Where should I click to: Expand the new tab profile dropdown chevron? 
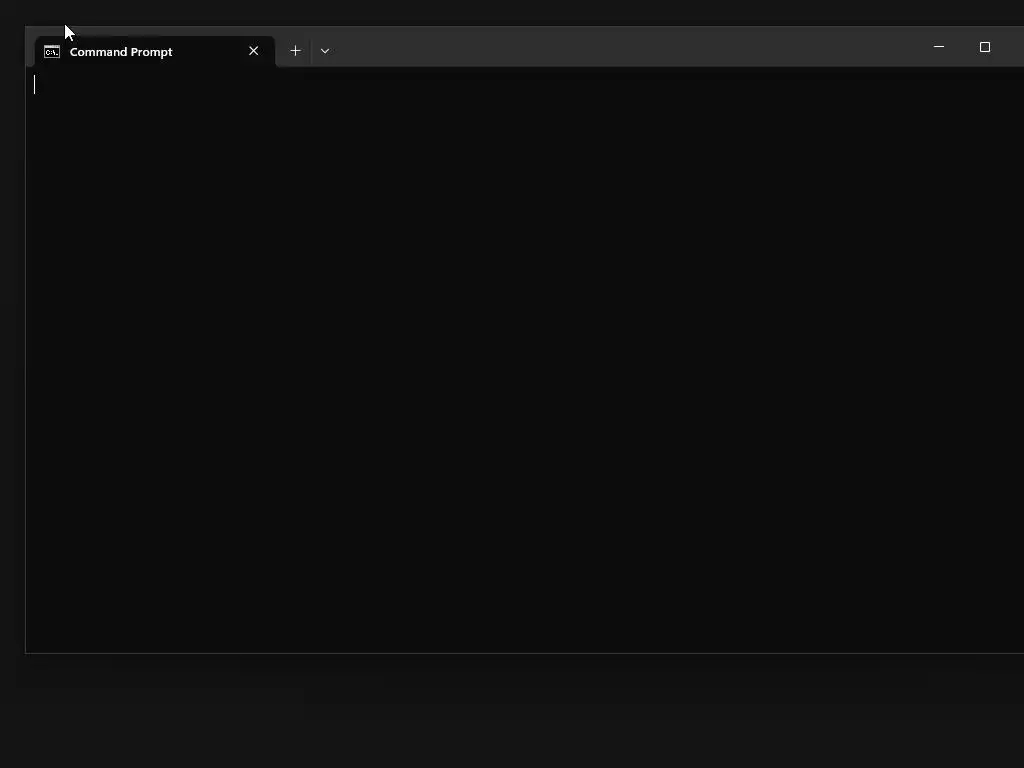click(325, 51)
